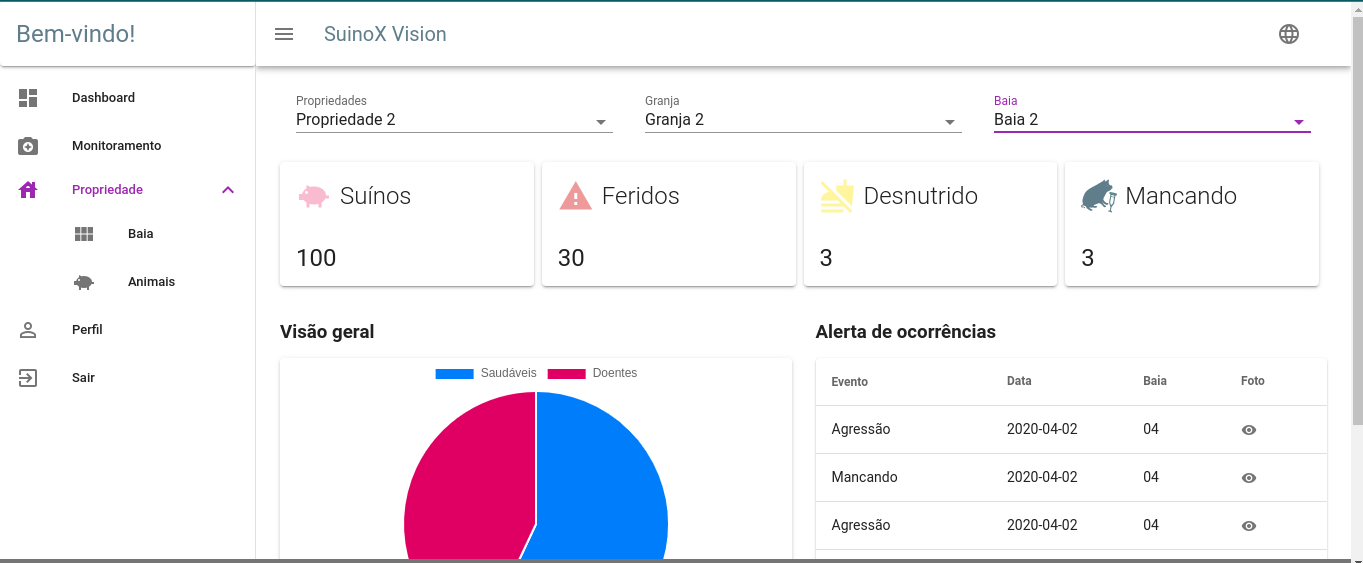The image size is (1363, 563).
Task: Open the hamburger menu icon
Action: coord(284,34)
